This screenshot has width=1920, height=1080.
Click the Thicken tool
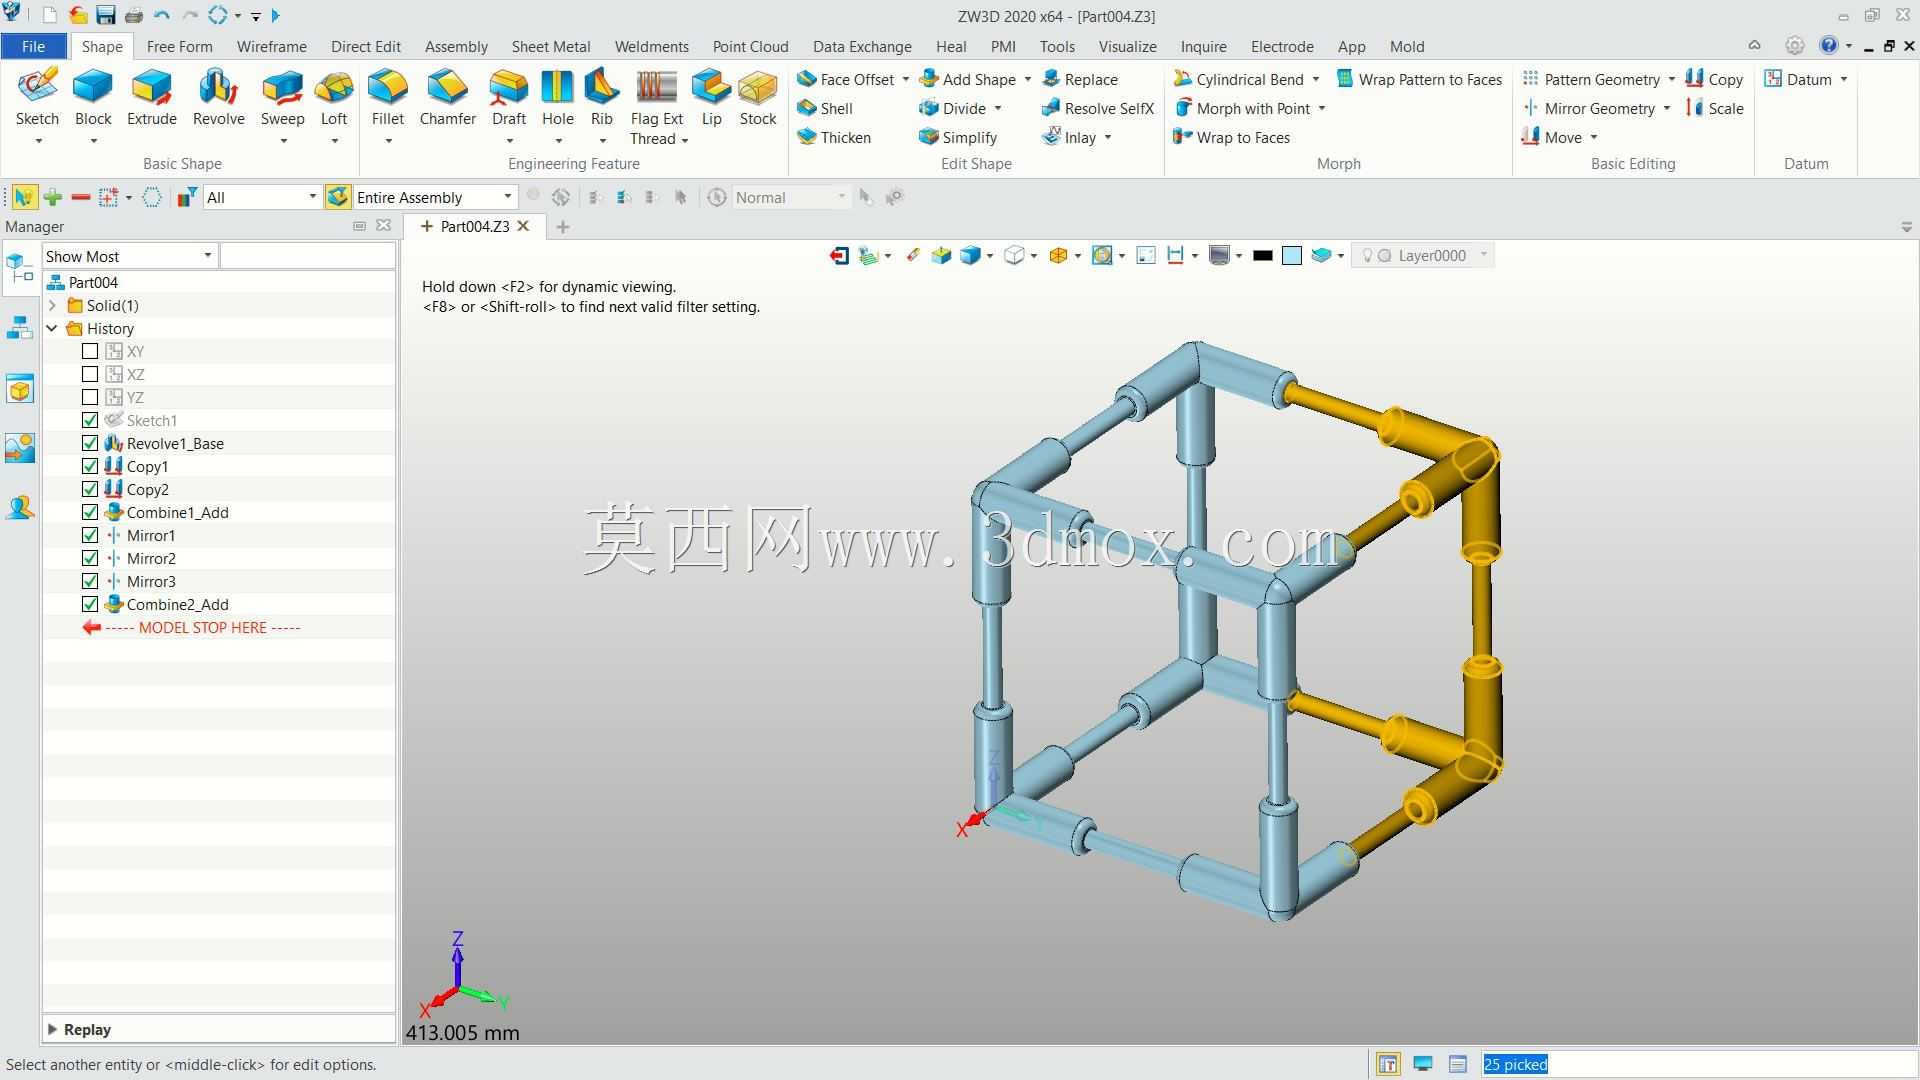[834, 137]
